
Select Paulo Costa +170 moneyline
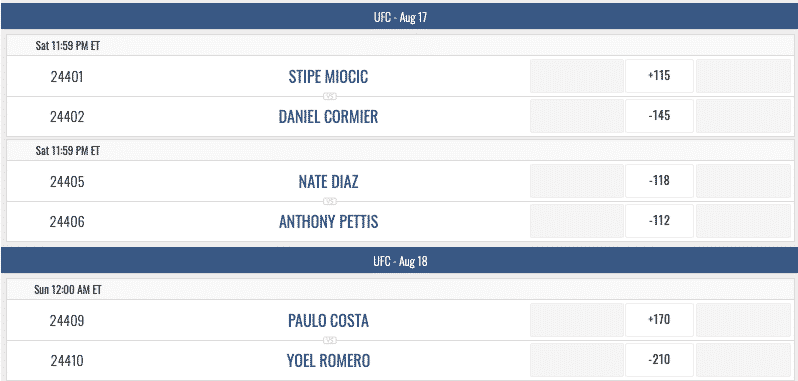[x=659, y=320]
